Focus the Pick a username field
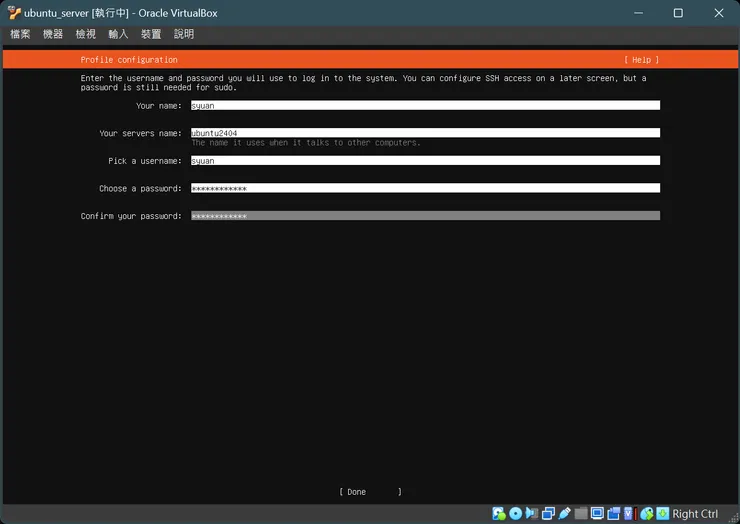The height and width of the screenshot is (524, 740). (x=425, y=161)
